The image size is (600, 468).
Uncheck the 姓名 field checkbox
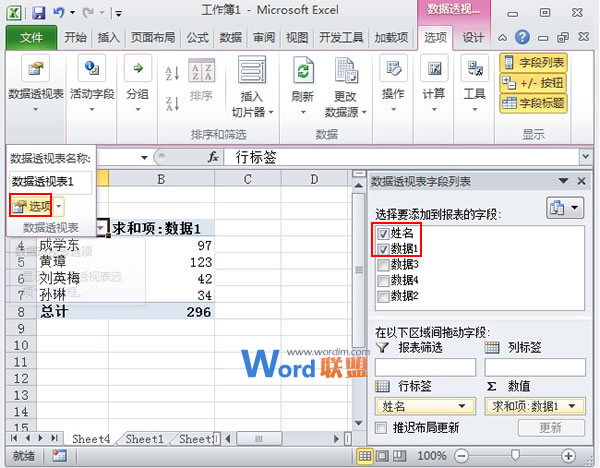click(x=383, y=233)
